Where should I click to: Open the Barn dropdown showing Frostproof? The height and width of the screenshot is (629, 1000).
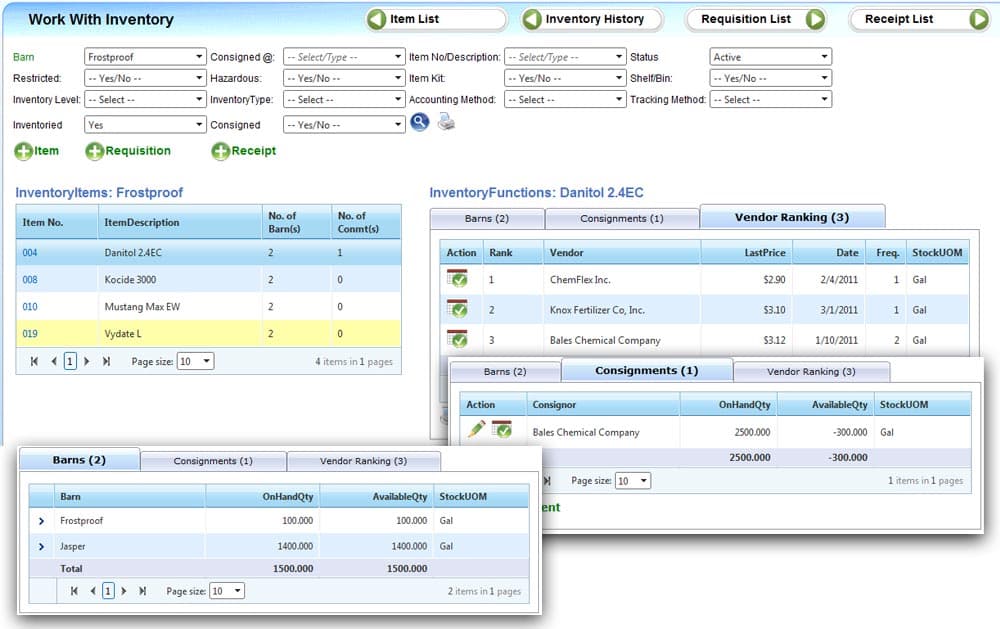point(145,57)
